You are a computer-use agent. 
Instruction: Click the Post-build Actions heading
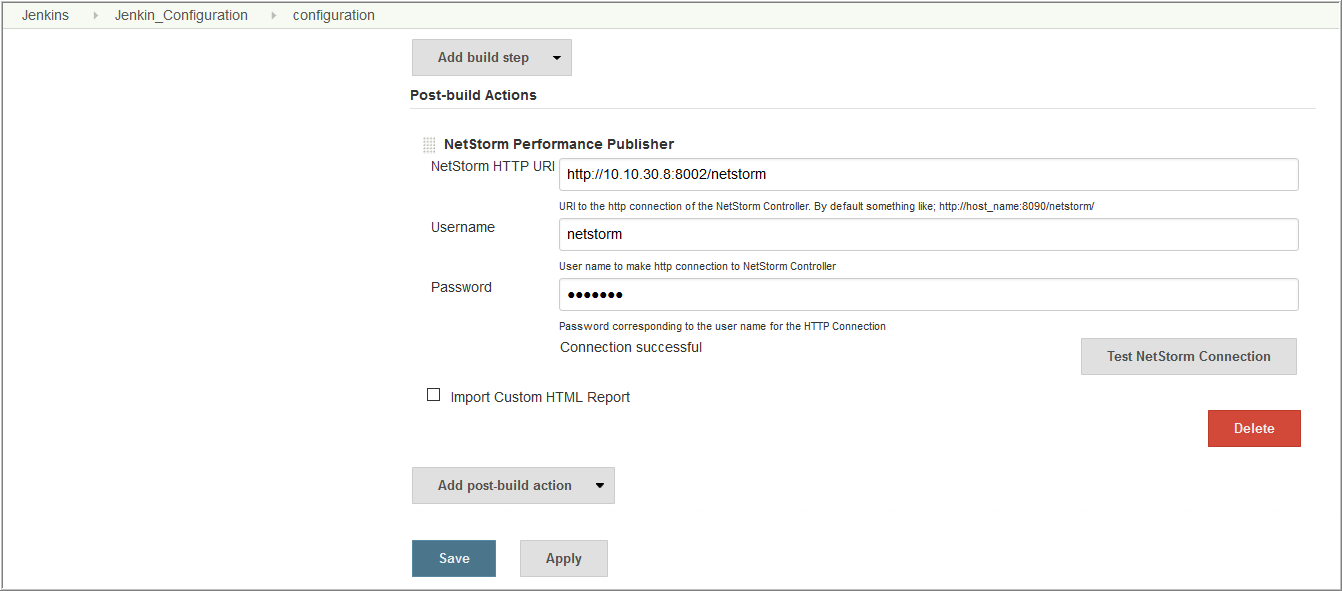[x=473, y=95]
